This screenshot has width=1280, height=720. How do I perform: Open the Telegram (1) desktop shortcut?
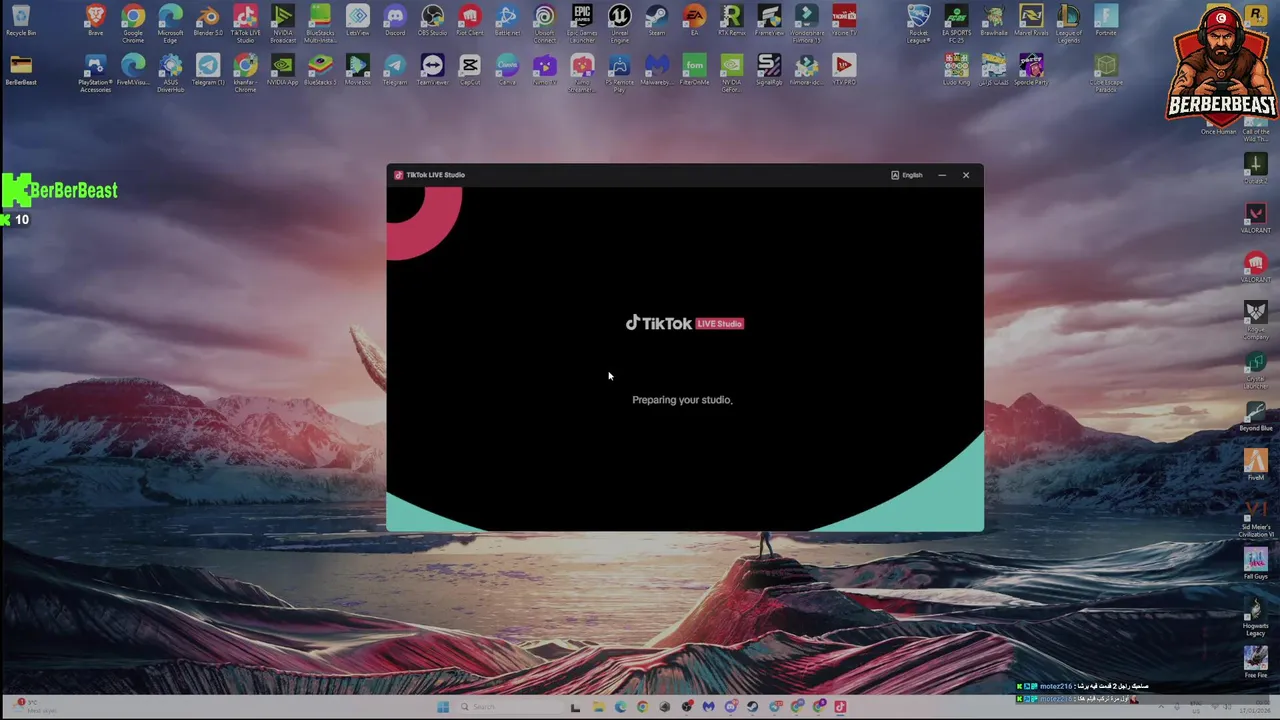coord(208,70)
